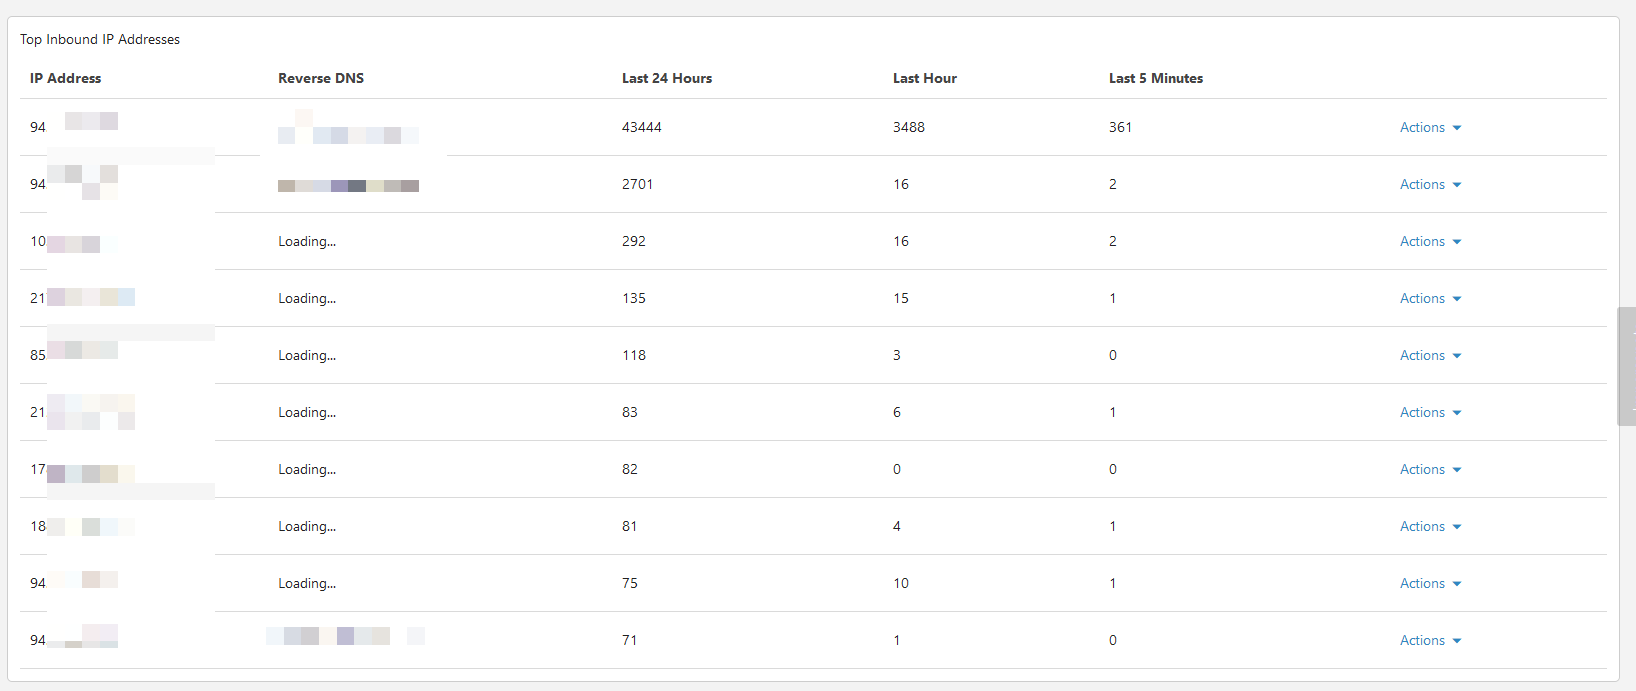Click the IP Address column header
1636x691 pixels.
click(x=65, y=78)
